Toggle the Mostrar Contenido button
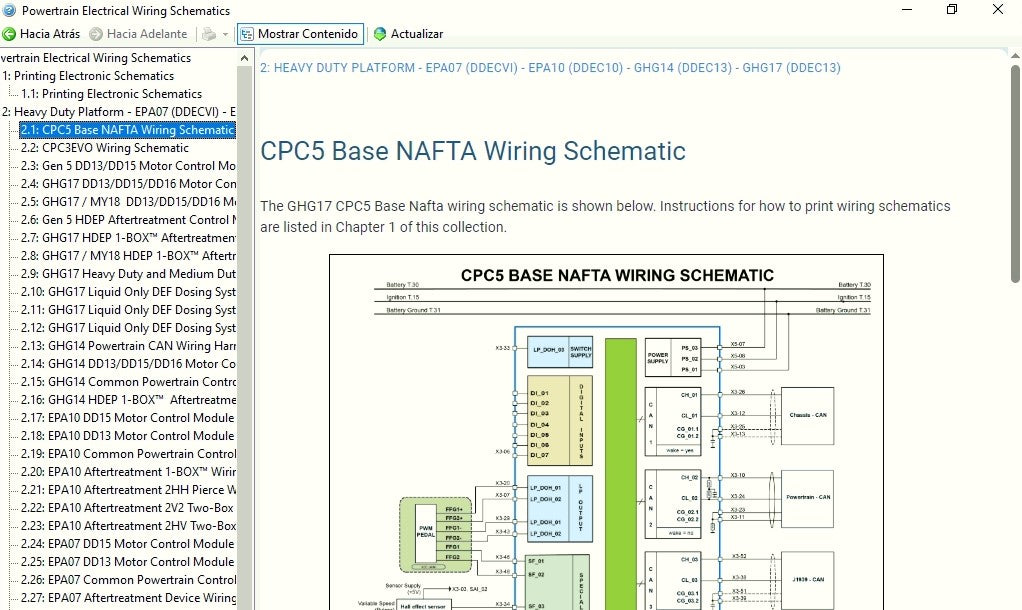Viewport: 1022px width, 610px height. click(x=299, y=34)
